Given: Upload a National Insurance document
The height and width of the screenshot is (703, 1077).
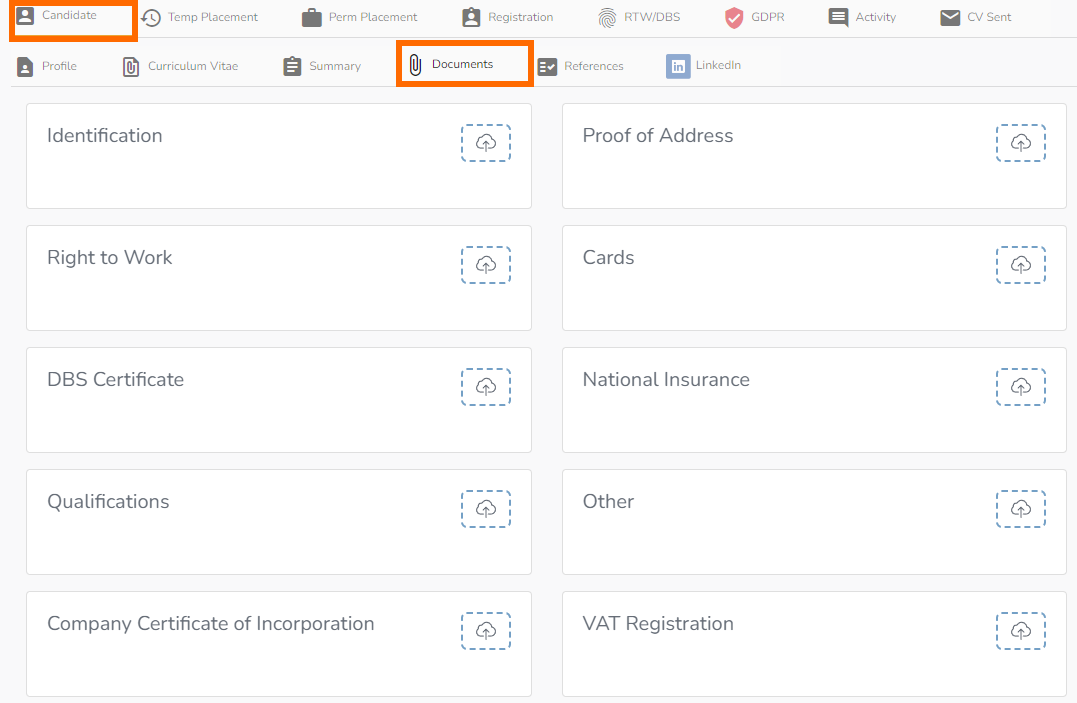Looking at the screenshot, I should click(x=1020, y=387).
